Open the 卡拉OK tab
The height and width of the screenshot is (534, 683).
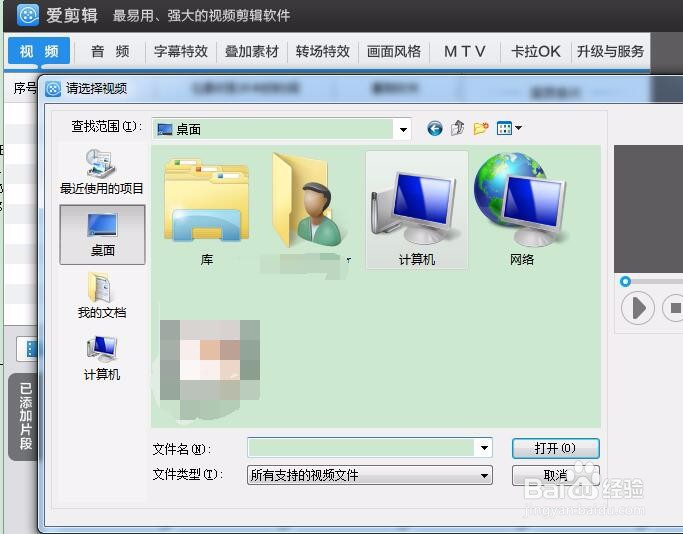click(536, 51)
